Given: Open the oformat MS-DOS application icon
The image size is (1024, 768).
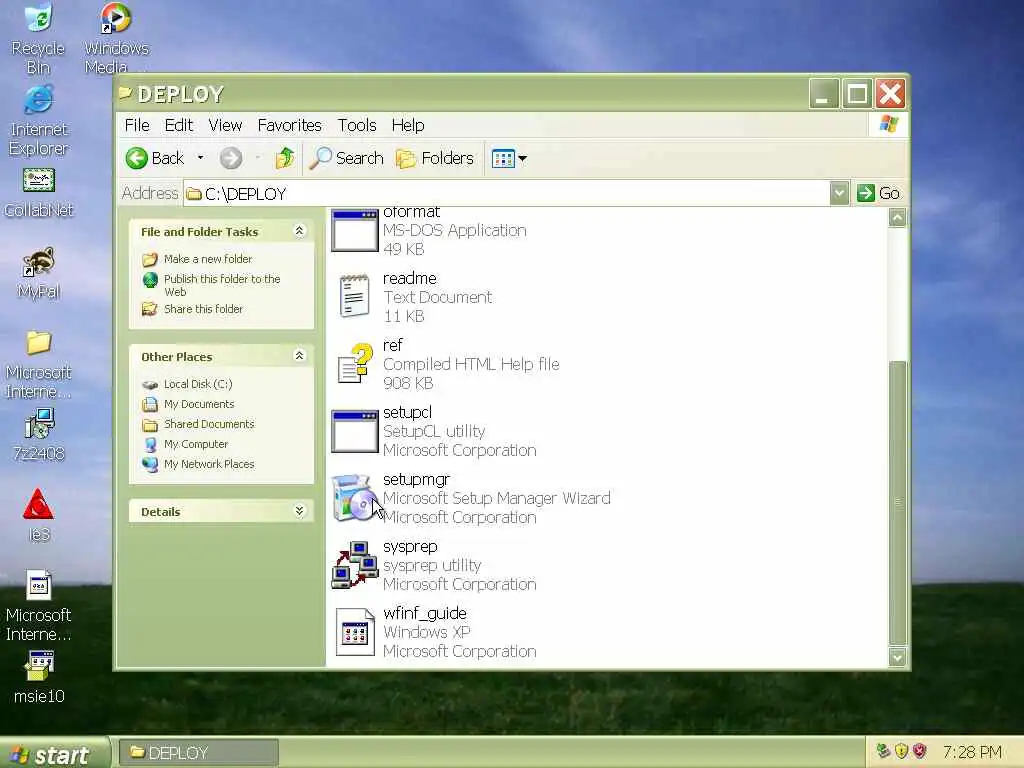Looking at the screenshot, I should coord(355,230).
